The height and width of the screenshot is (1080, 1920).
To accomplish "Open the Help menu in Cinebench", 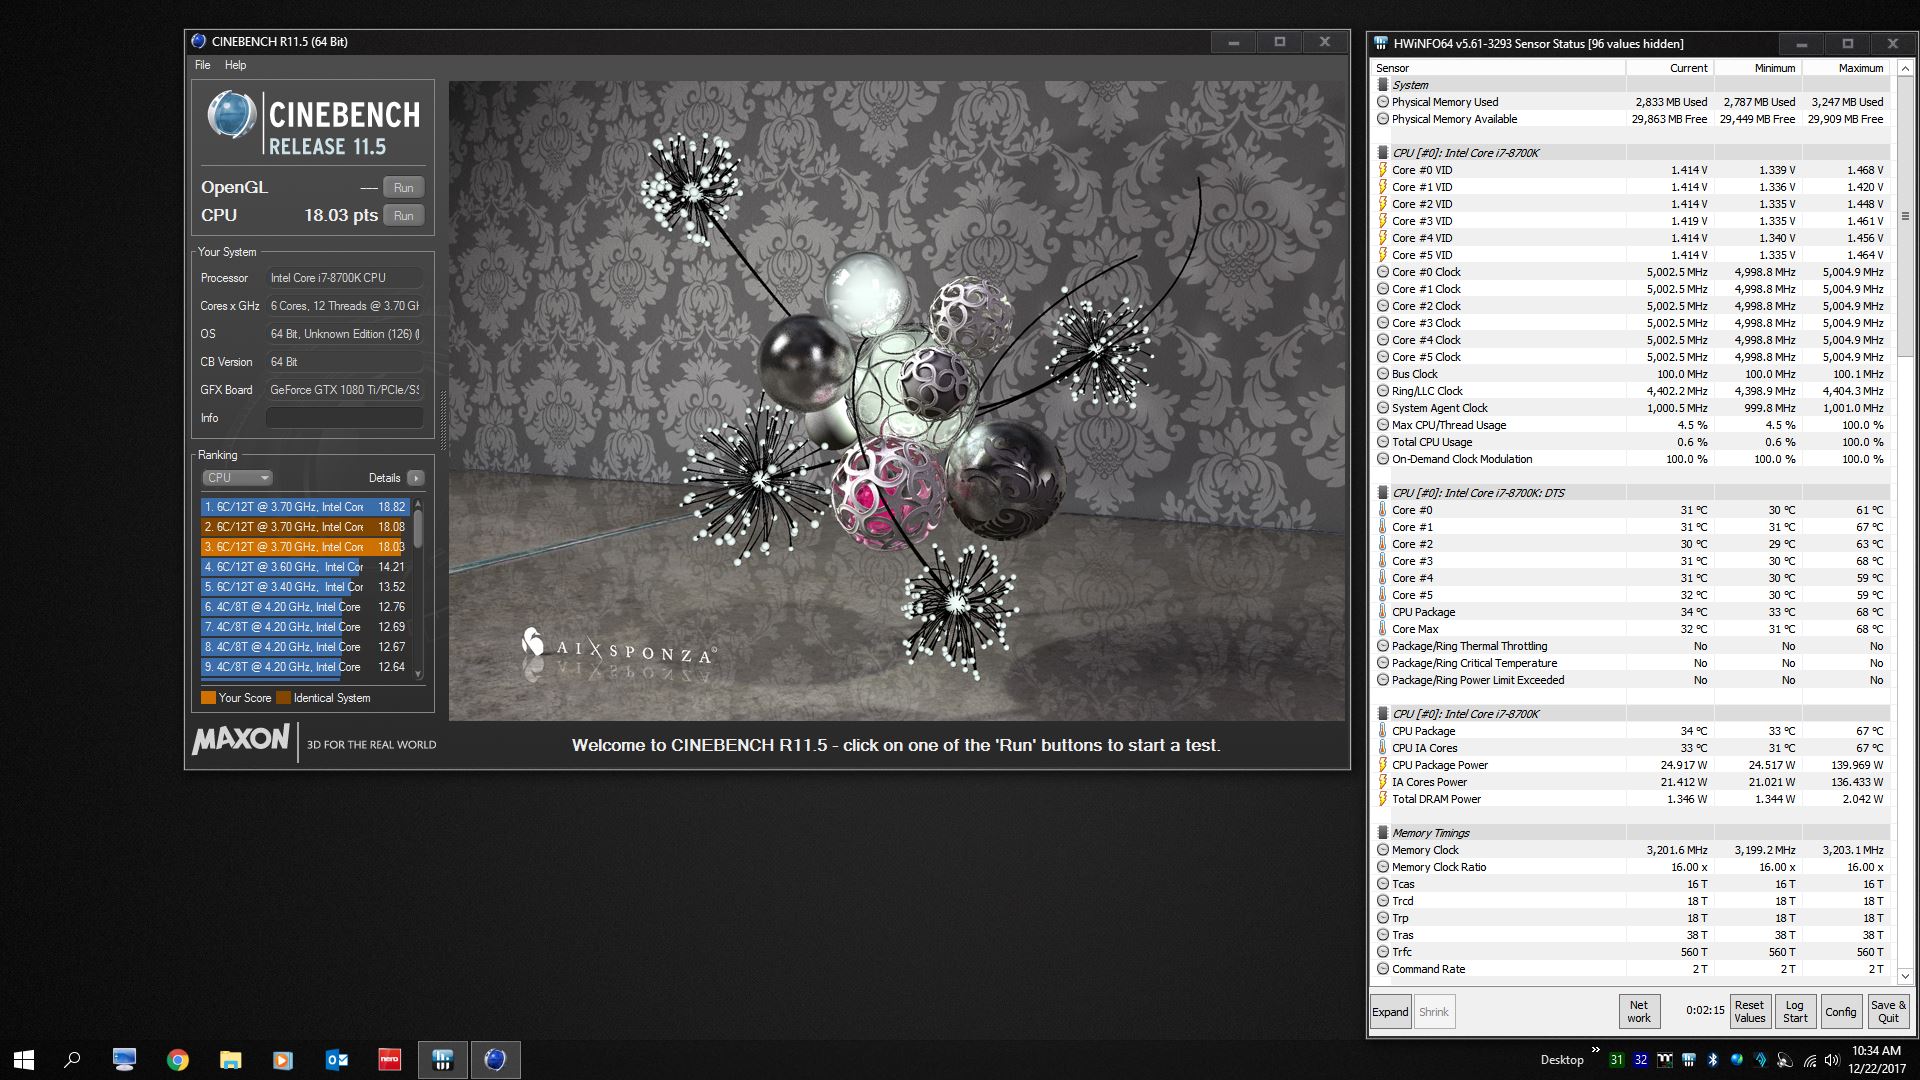I will click(x=235, y=65).
